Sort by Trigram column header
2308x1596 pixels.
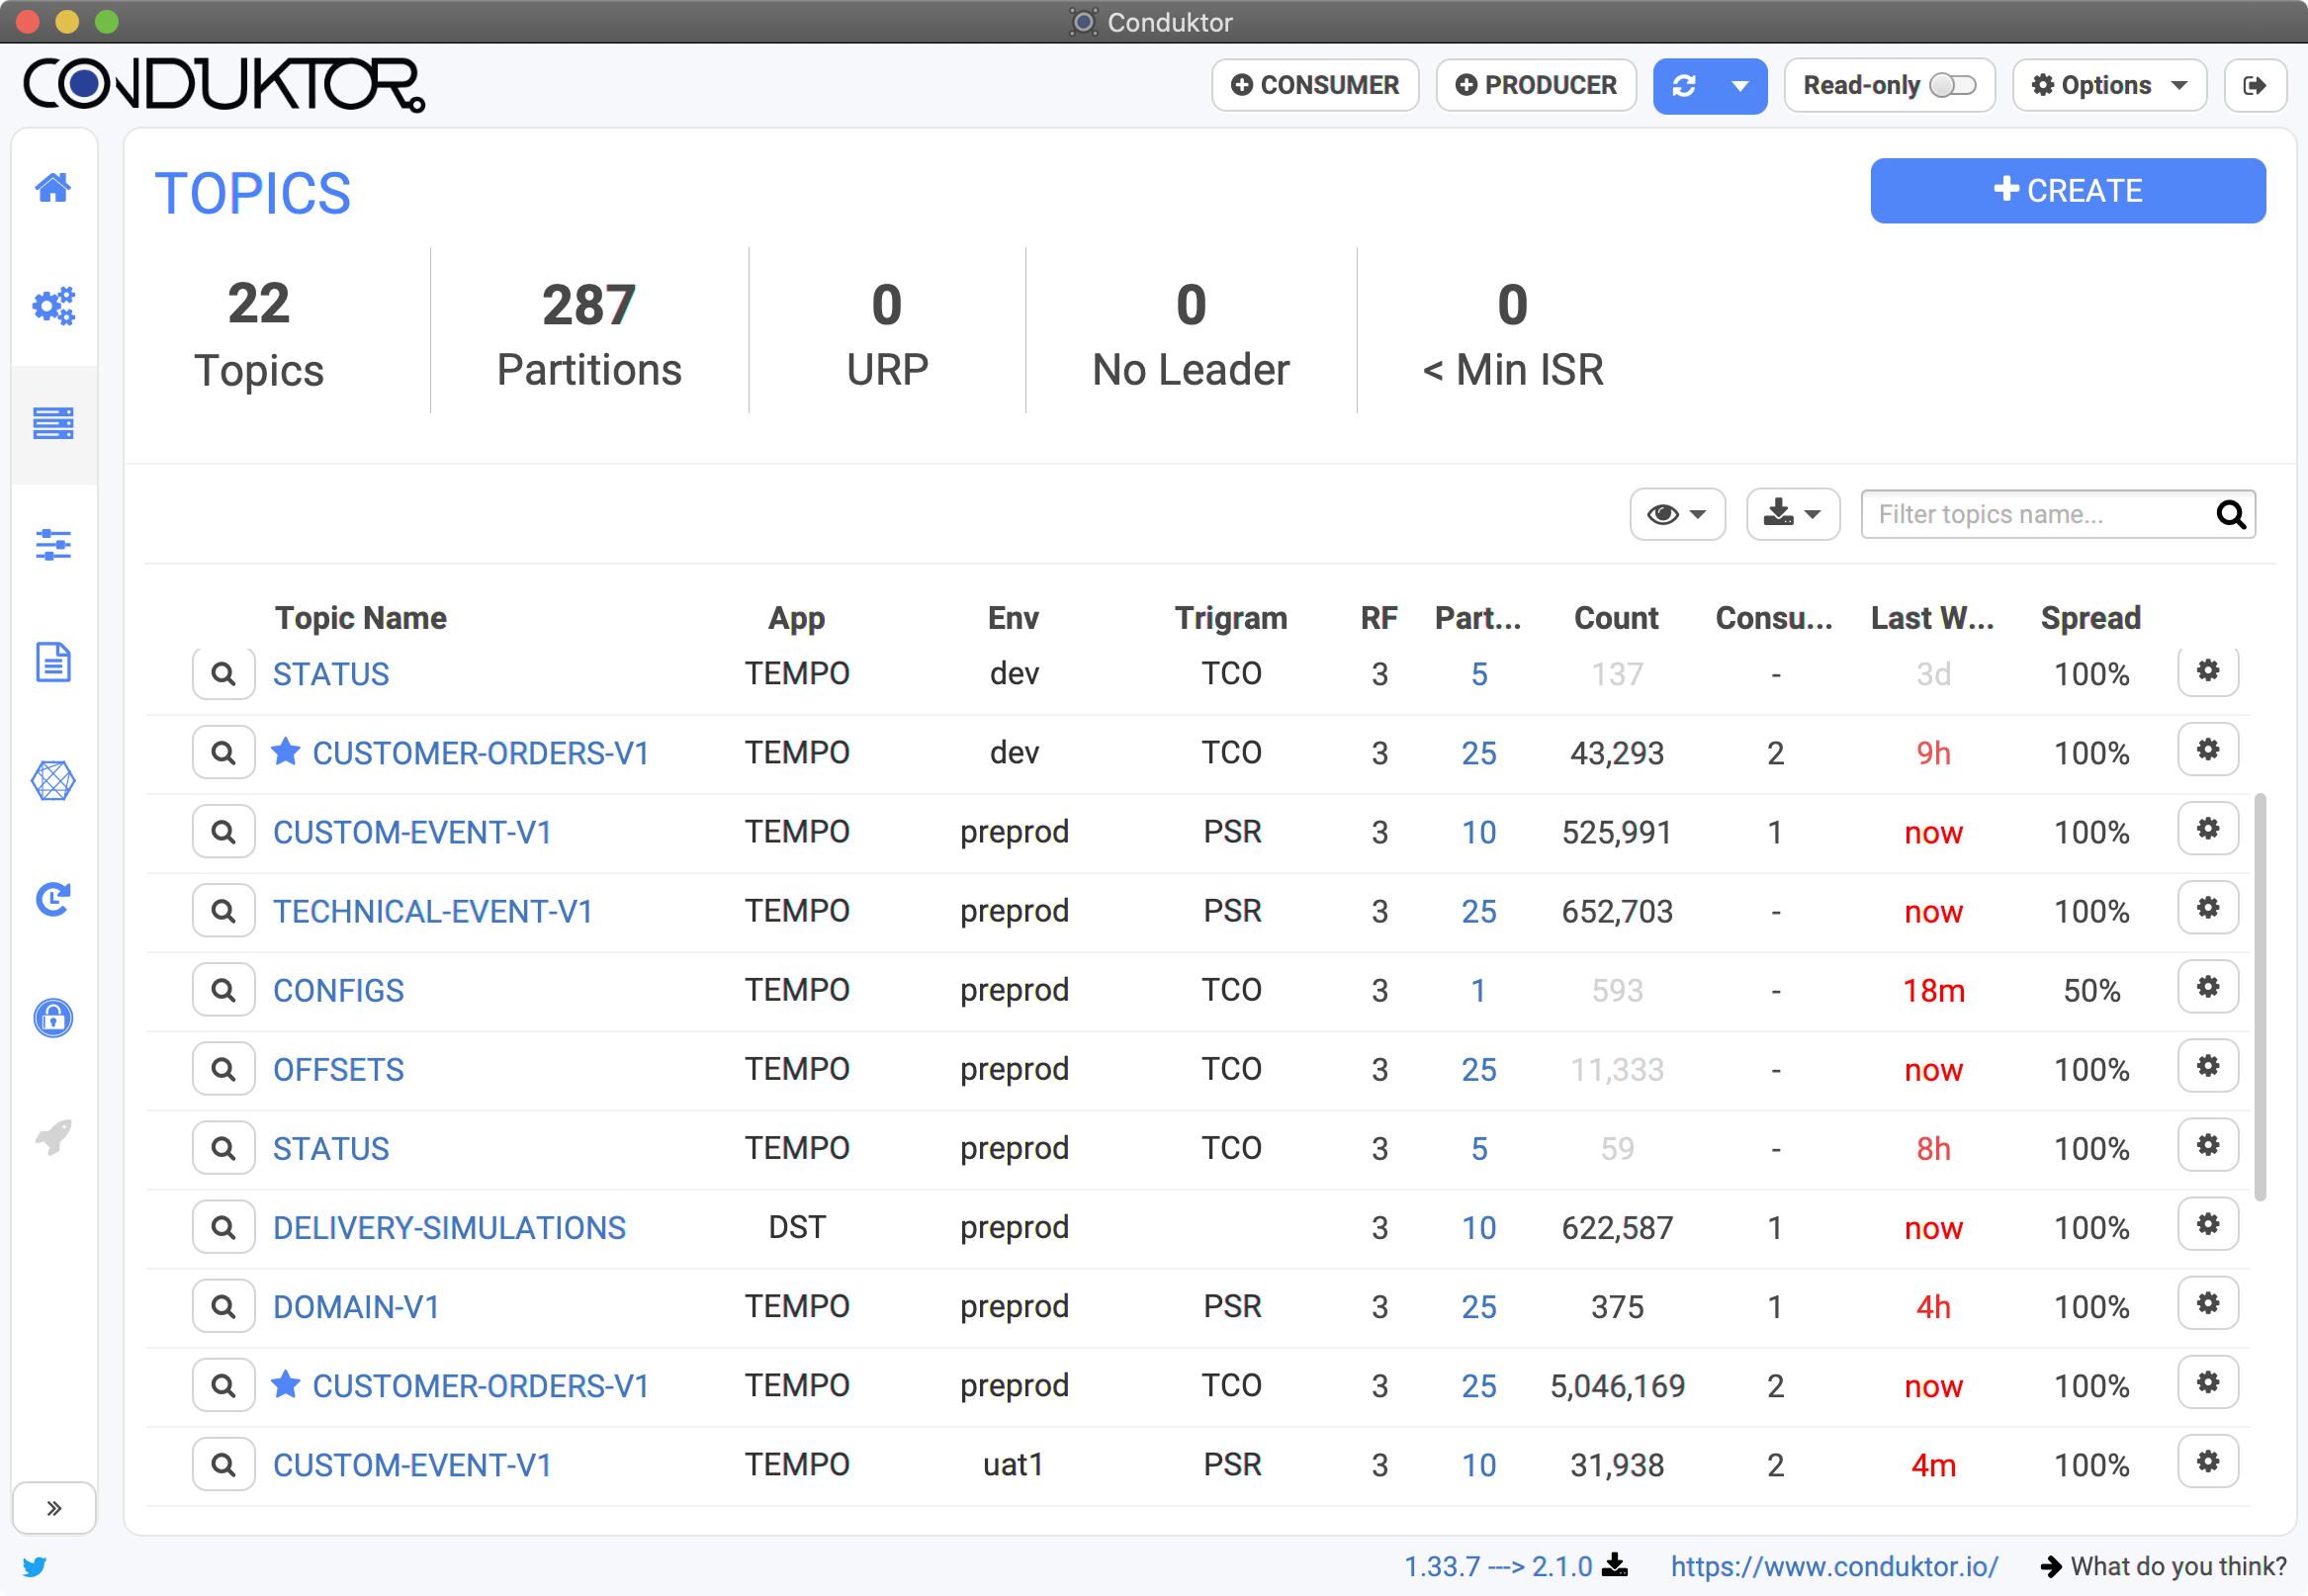(1231, 618)
